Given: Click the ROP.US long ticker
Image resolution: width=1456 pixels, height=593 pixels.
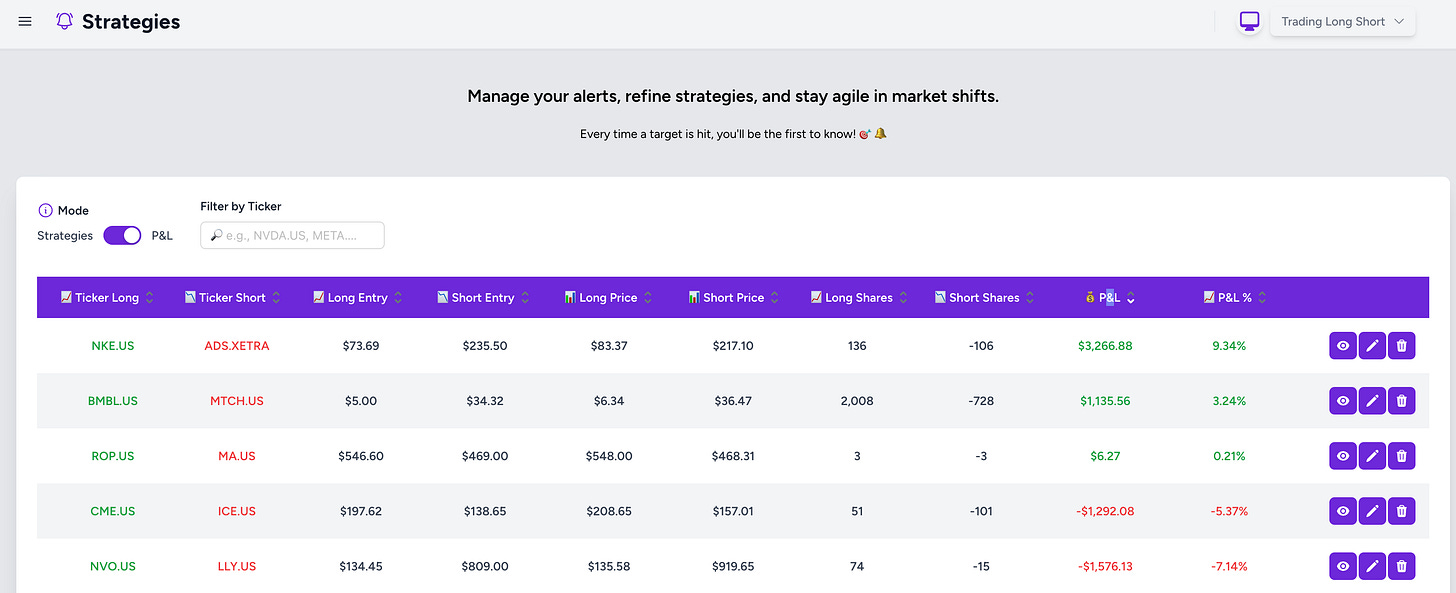Looking at the screenshot, I should [x=112, y=456].
